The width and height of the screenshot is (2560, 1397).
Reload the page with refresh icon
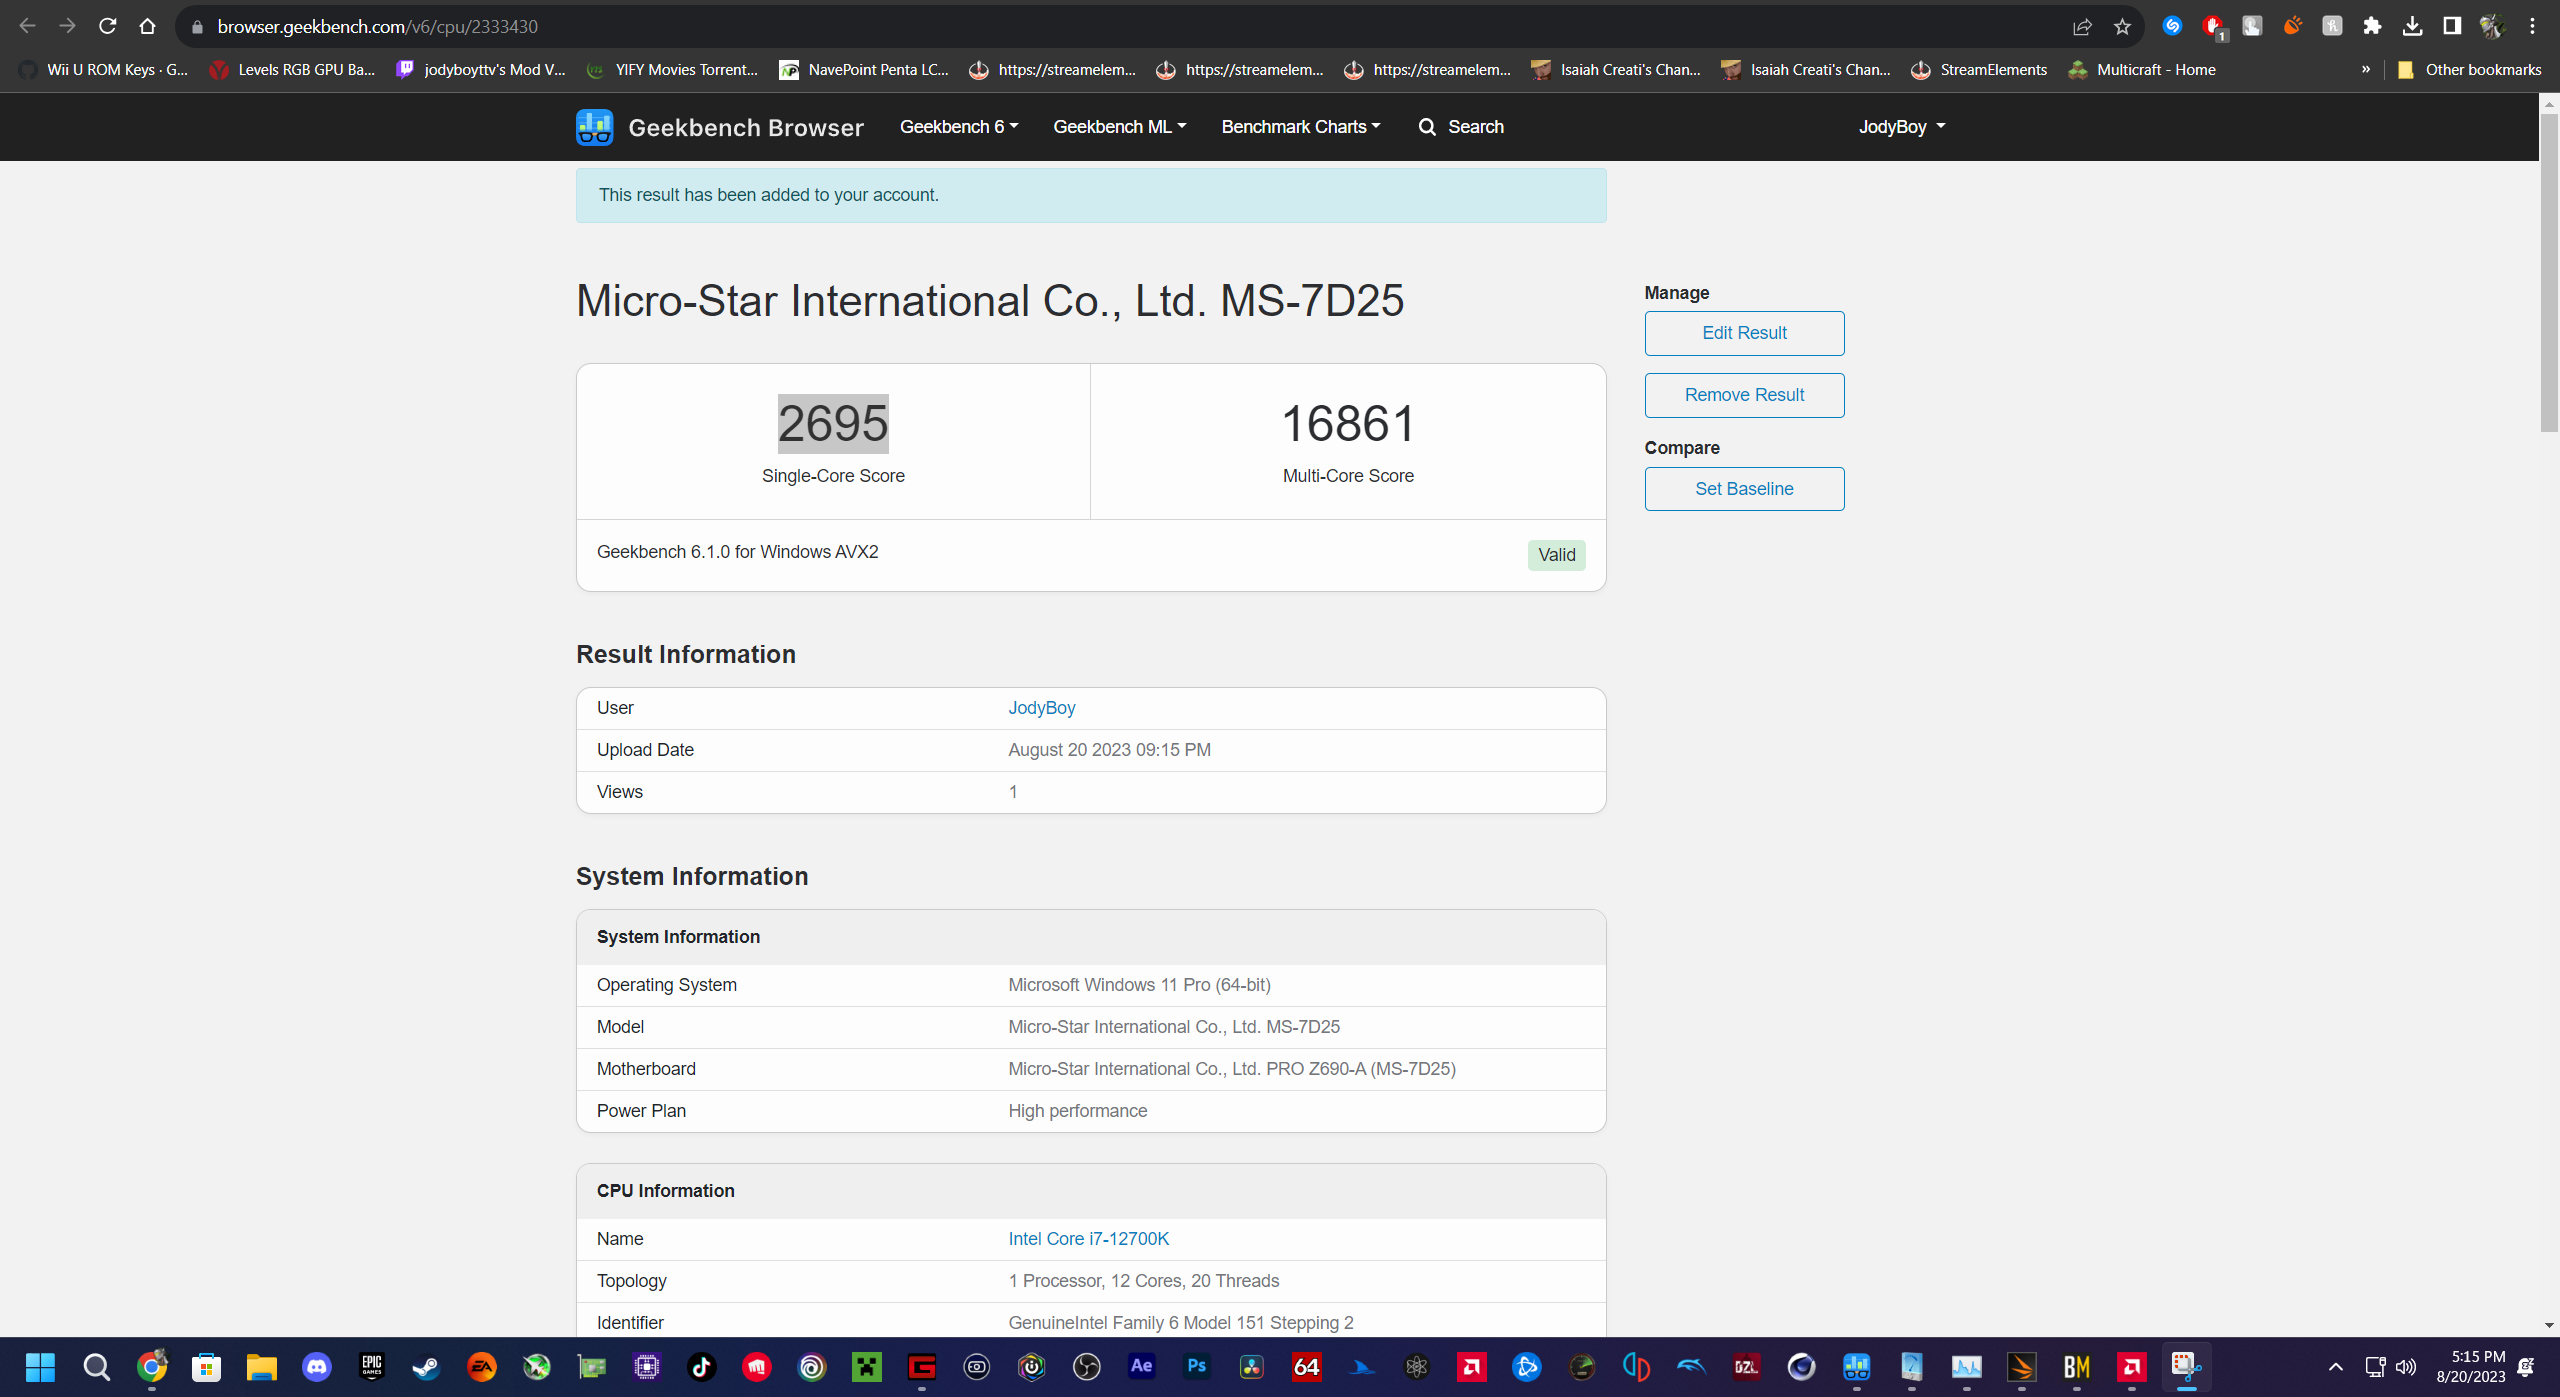[x=107, y=26]
